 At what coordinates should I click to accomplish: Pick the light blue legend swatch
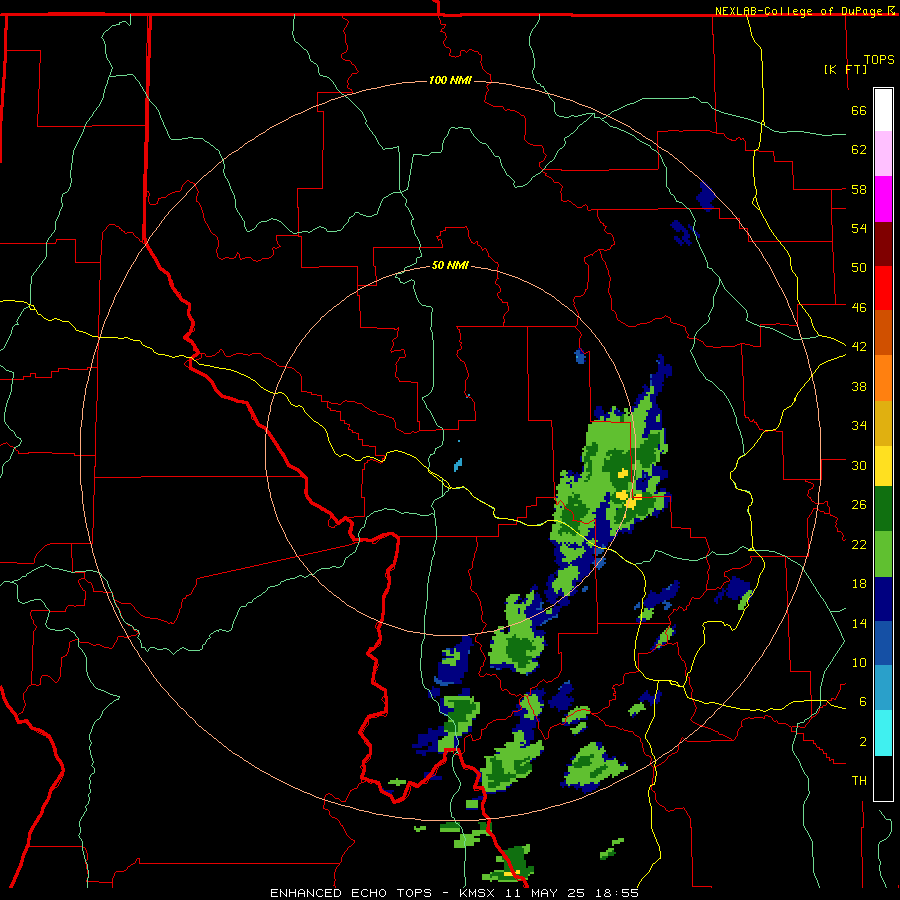(x=883, y=688)
